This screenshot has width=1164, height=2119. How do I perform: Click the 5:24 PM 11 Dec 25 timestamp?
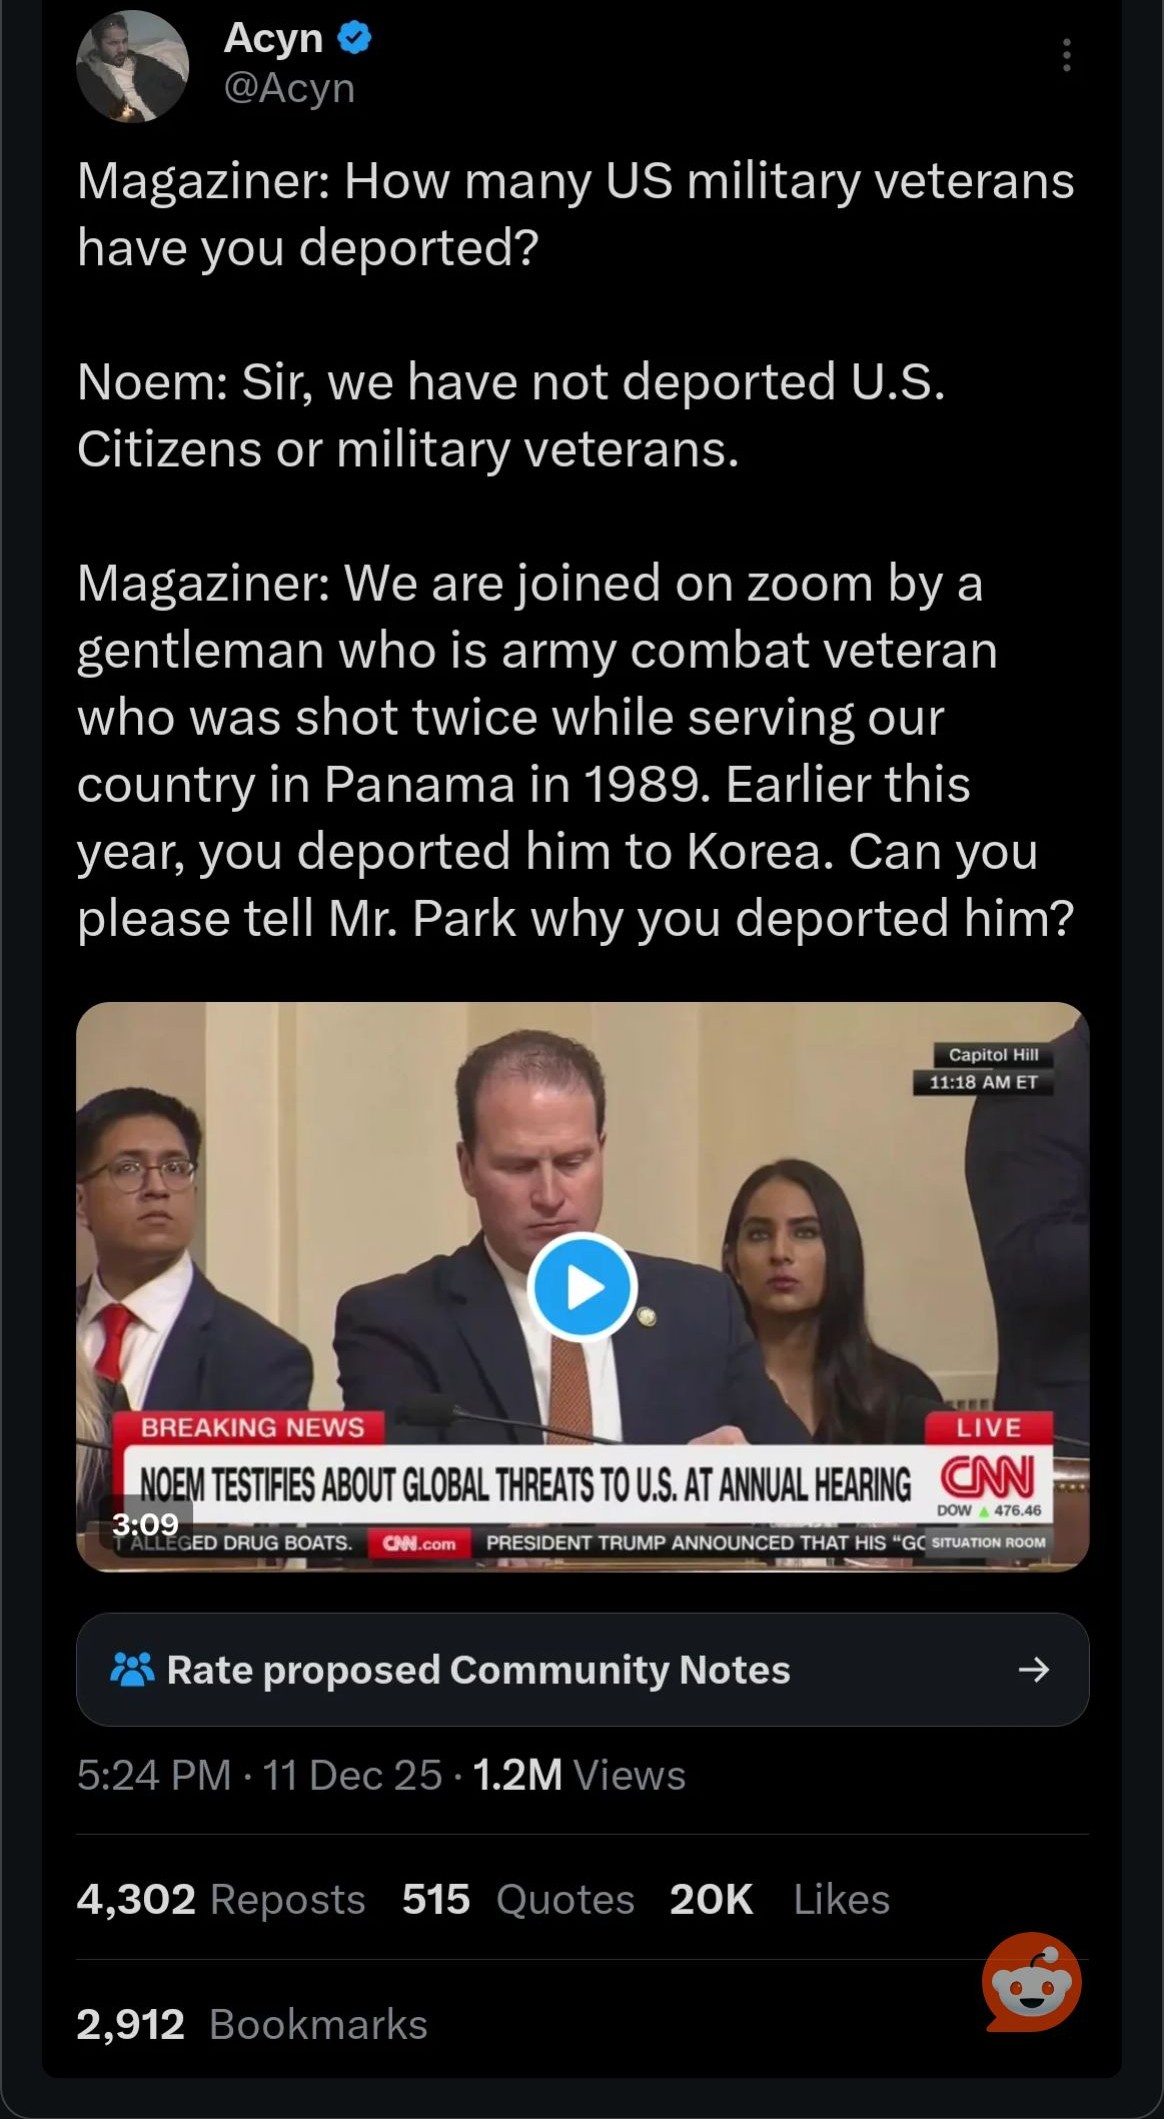coord(259,1775)
